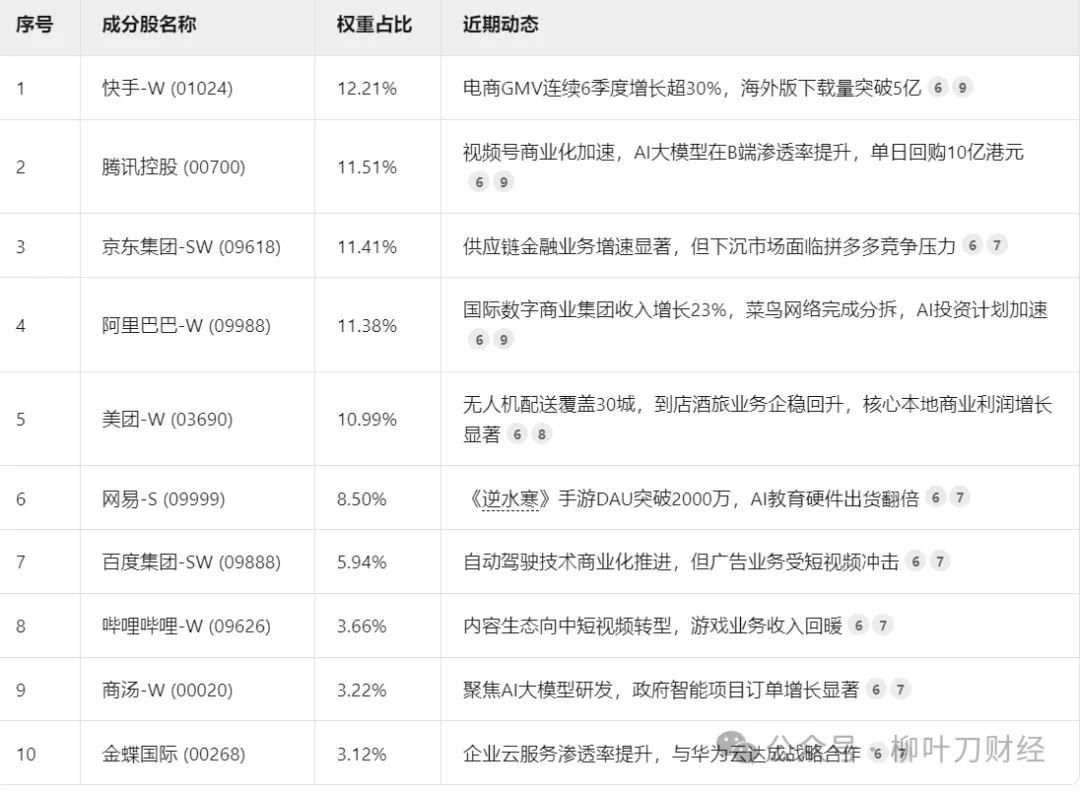Screen dimensions: 1080x792
Task: Open citation 6 in the 商汤-W row
Action: tap(875, 689)
